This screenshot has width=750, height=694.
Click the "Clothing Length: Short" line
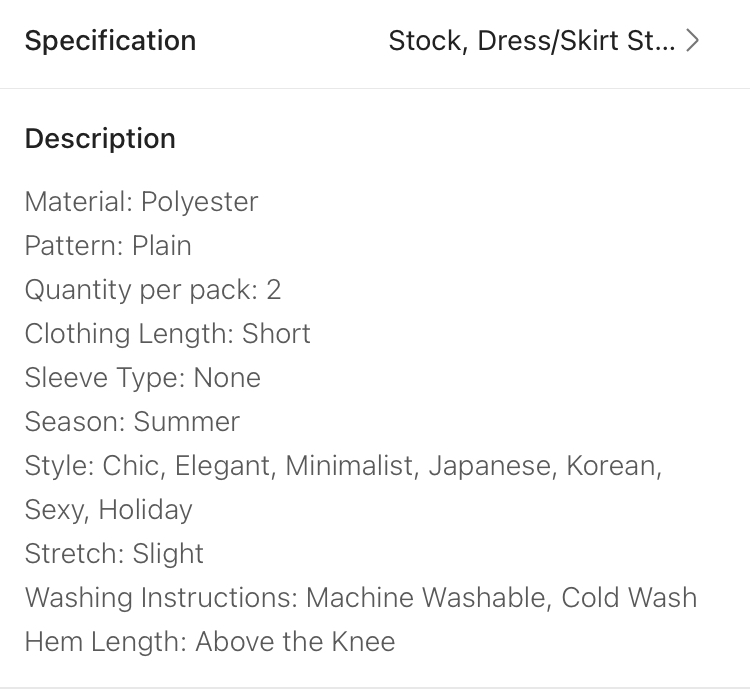168,334
